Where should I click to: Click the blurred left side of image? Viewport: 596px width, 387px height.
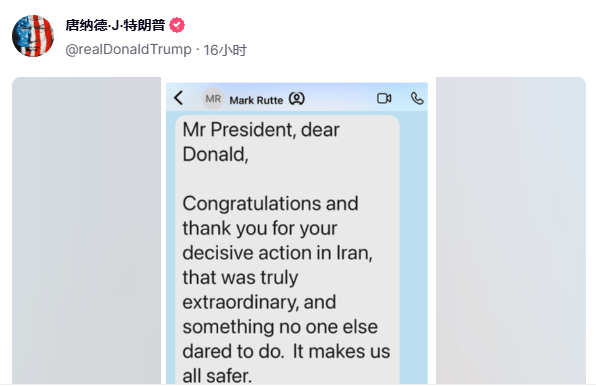[x=86, y=230]
